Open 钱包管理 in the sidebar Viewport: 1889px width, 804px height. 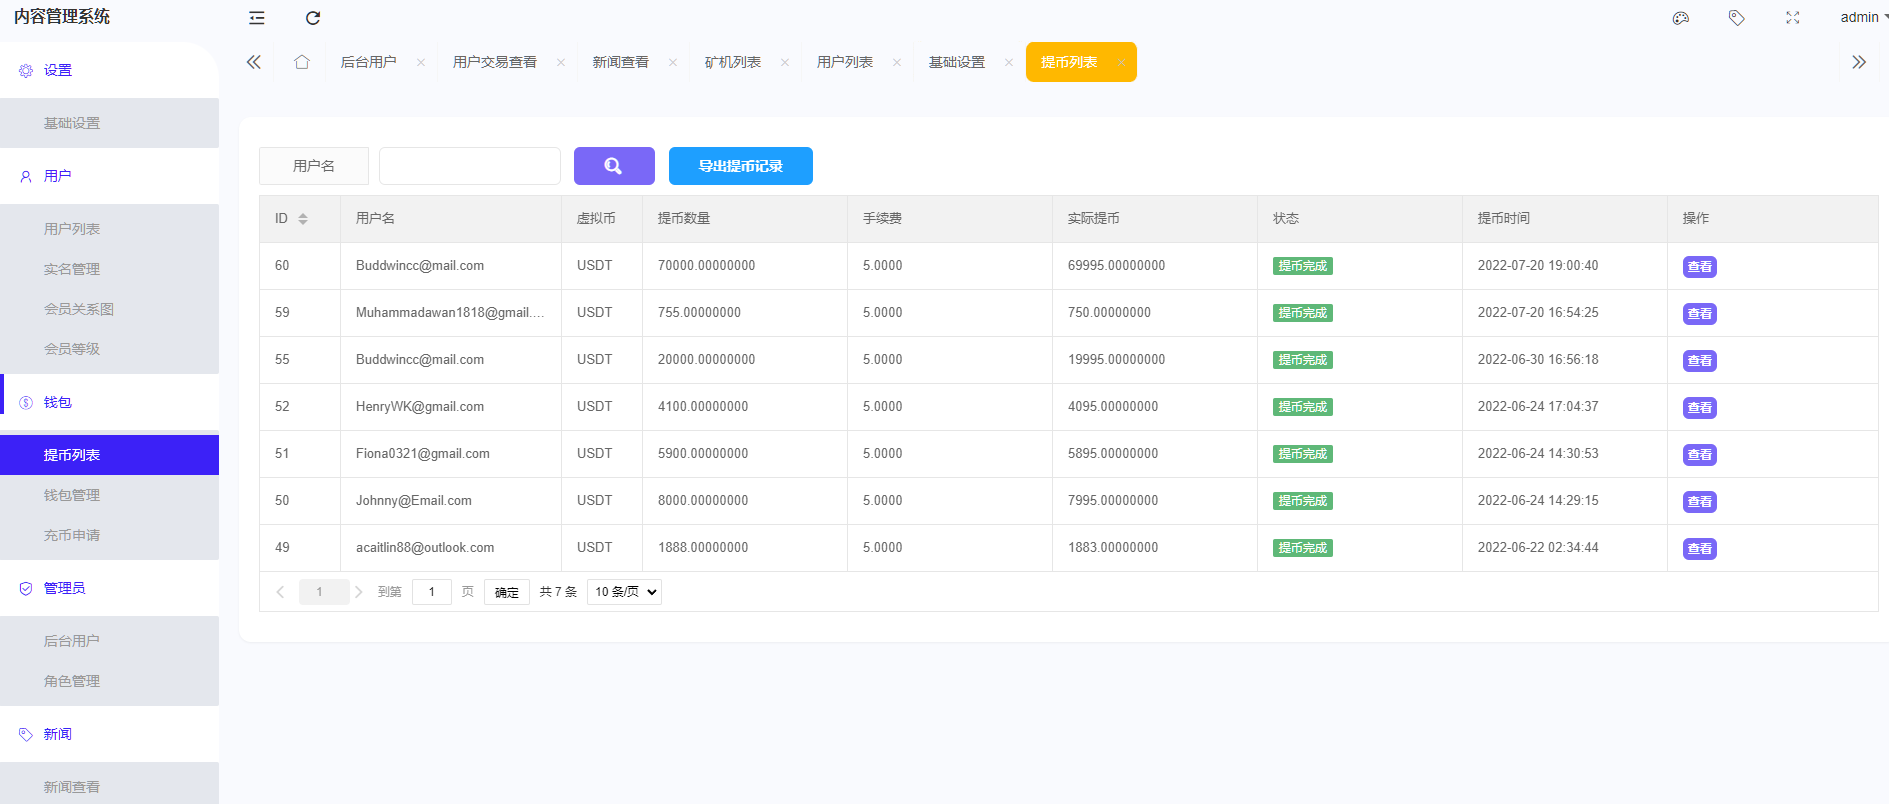tap(72, 495)
